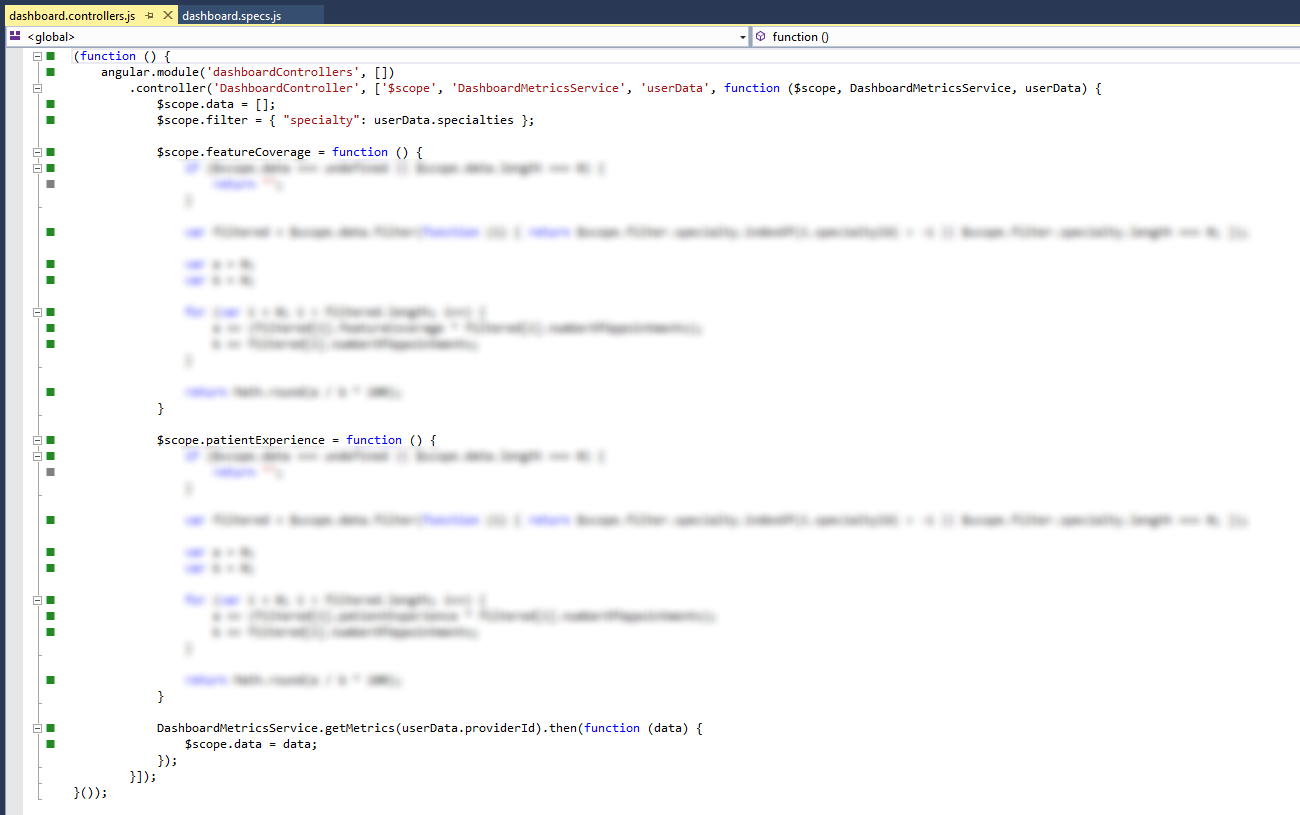The image size is (1300, 815).
Task: Click the purple icon beside <global>
Action: pos(15,37)
